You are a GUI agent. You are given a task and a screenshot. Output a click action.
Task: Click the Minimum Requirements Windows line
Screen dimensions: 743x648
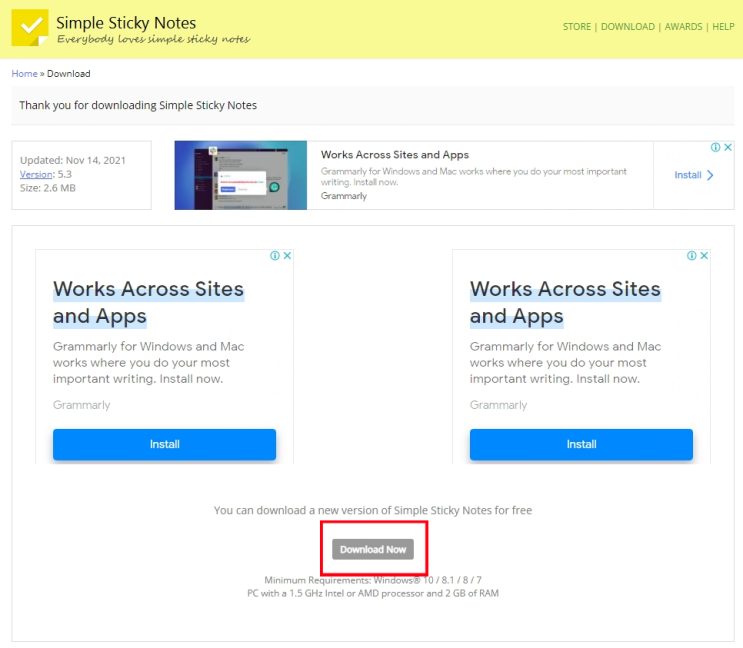373,580
